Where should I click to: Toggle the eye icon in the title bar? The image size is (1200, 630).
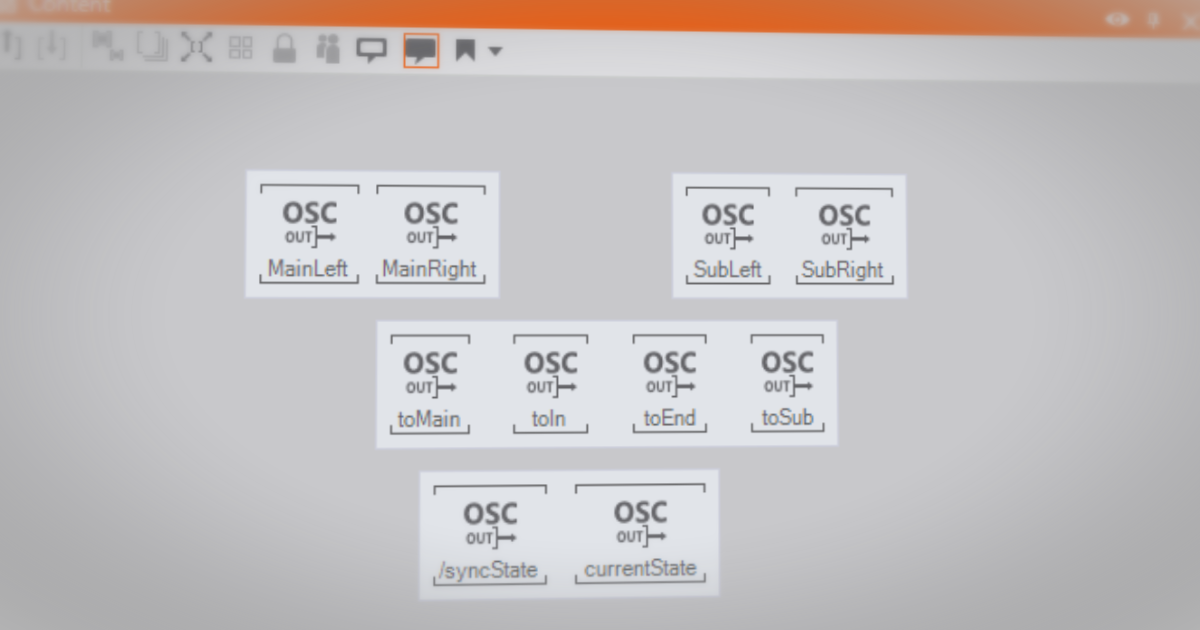point(1116,19)
